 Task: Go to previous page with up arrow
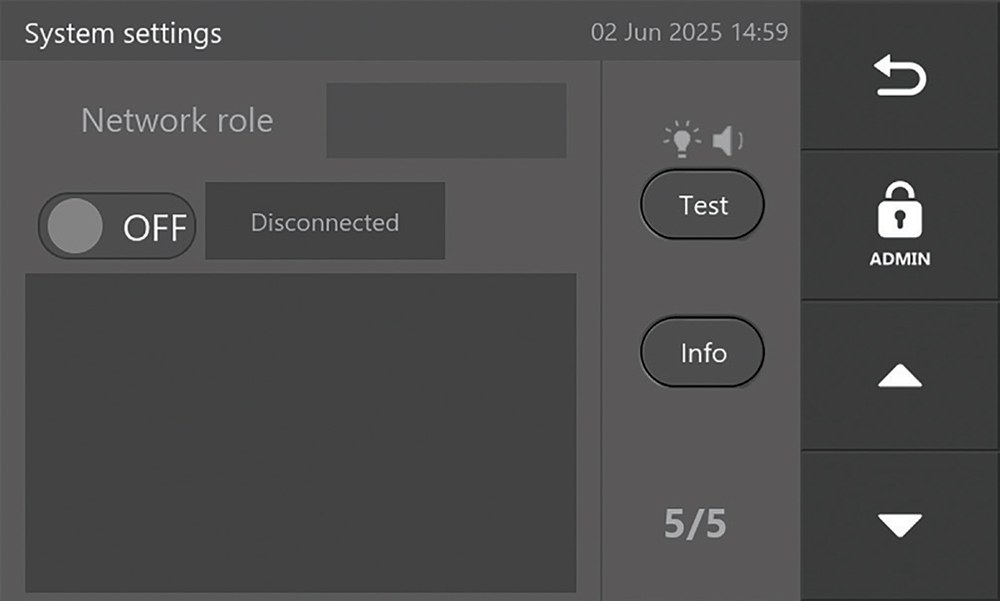(899, 376)
